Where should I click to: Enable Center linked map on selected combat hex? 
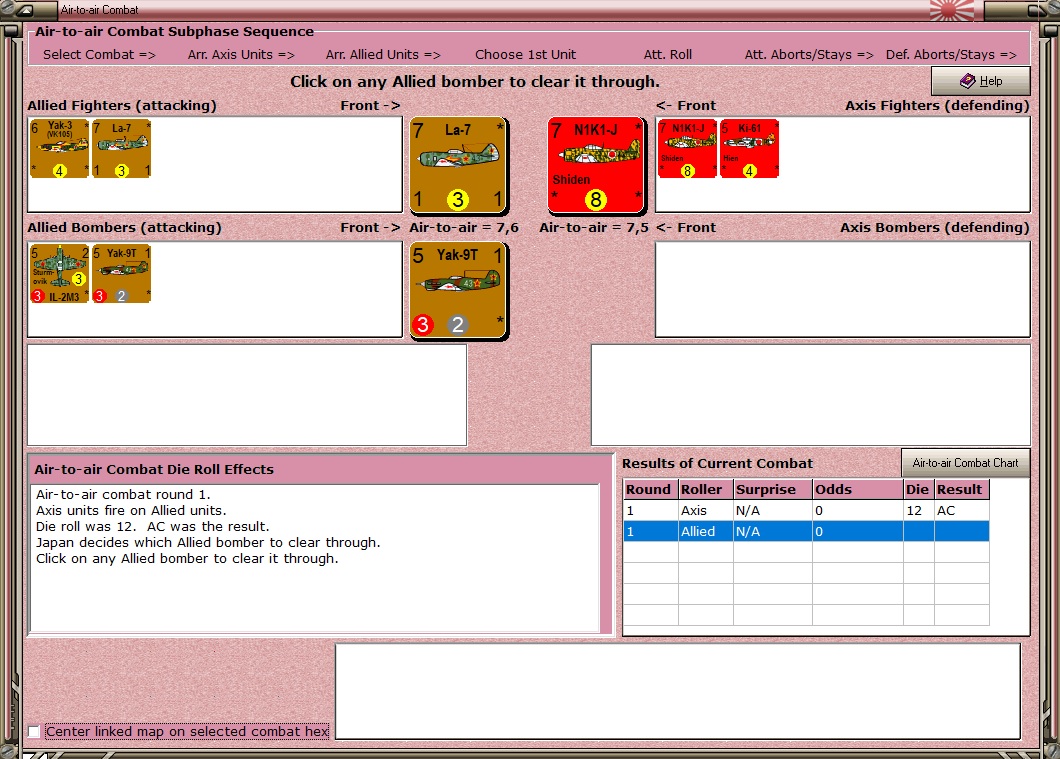click(34, 731)
